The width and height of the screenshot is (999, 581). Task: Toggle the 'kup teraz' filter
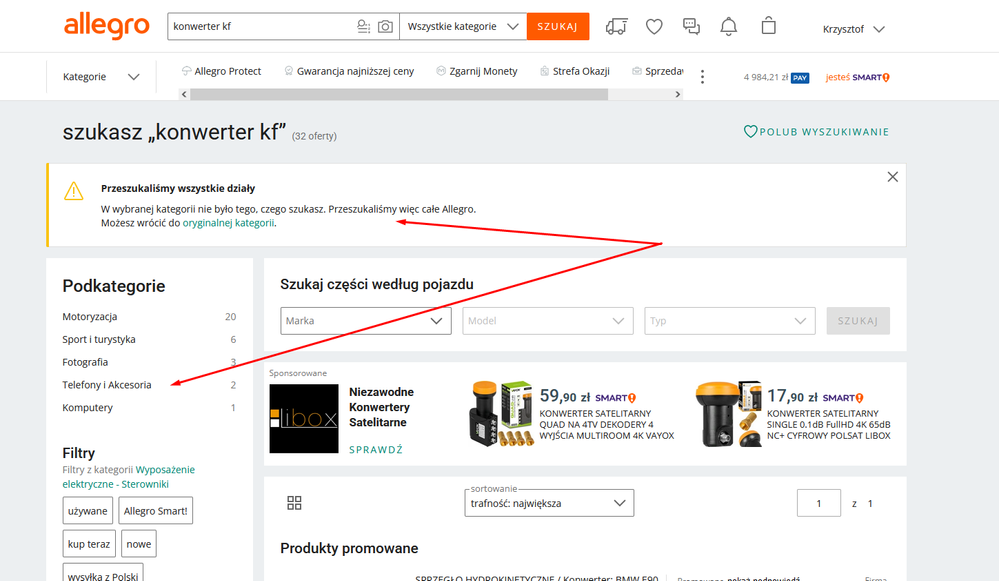(89, 544)
